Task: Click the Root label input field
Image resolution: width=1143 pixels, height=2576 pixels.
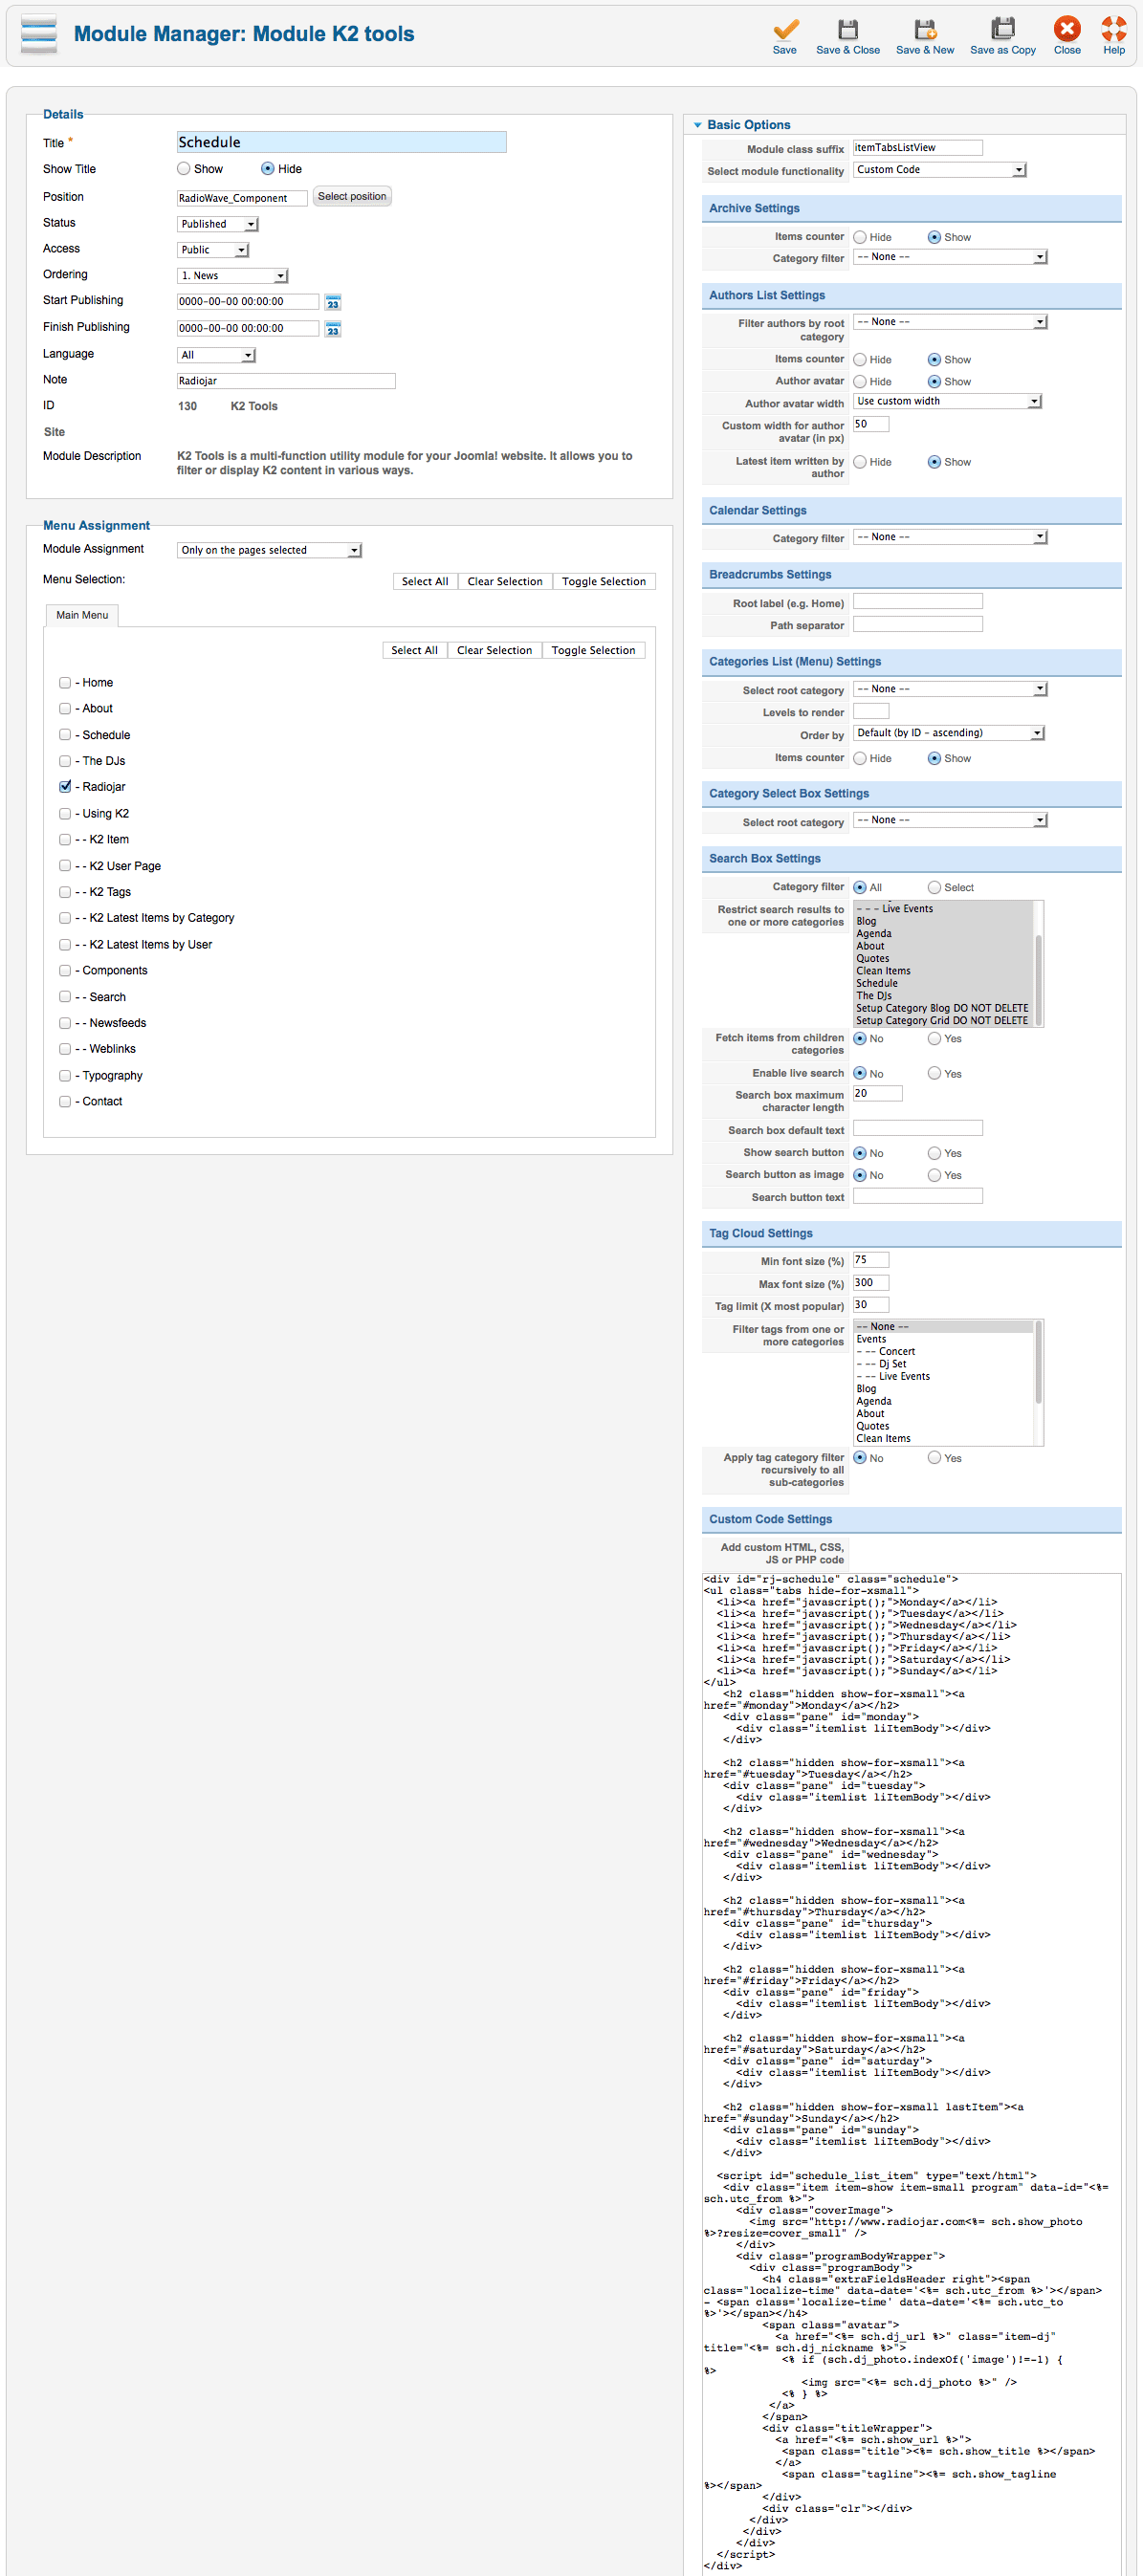Action: [918, 602]
